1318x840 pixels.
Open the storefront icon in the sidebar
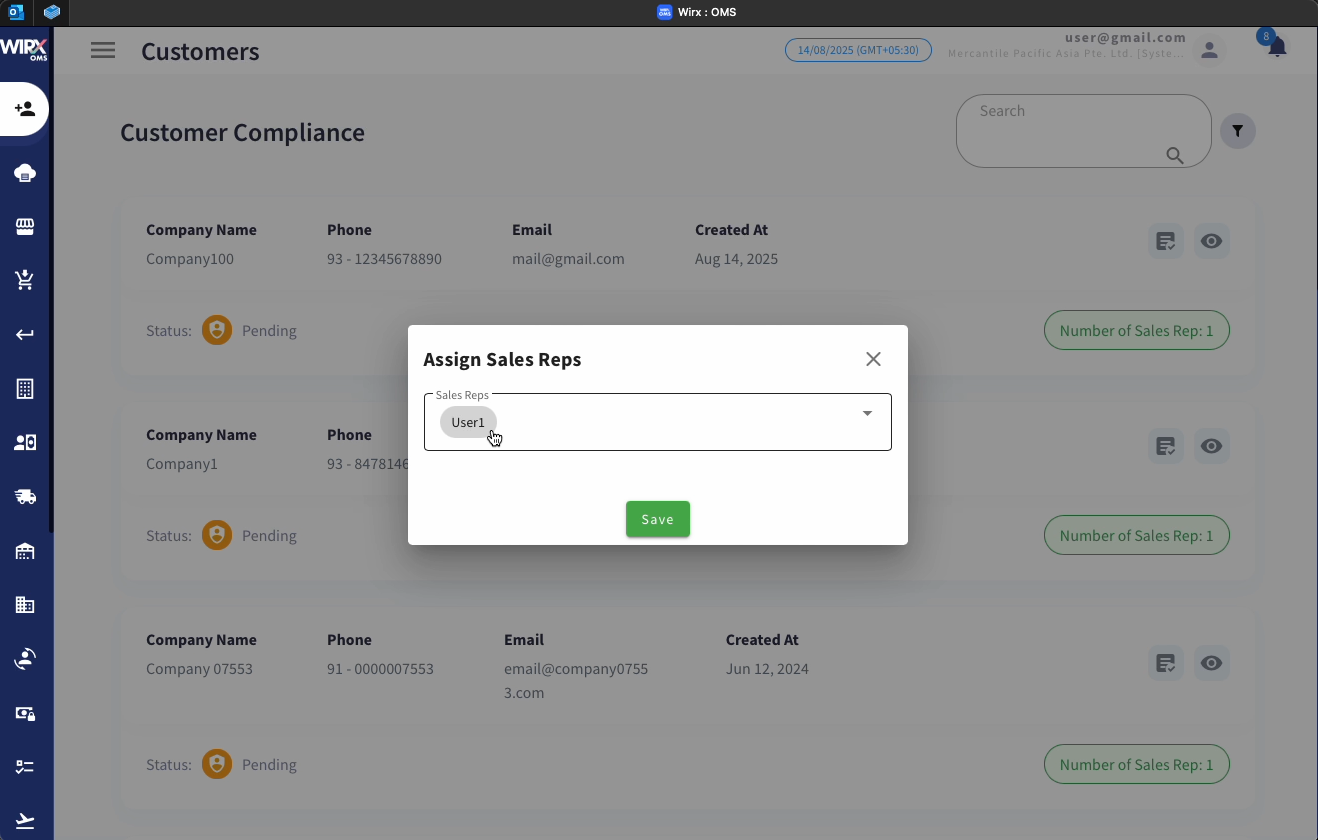(x=24, y=226)
